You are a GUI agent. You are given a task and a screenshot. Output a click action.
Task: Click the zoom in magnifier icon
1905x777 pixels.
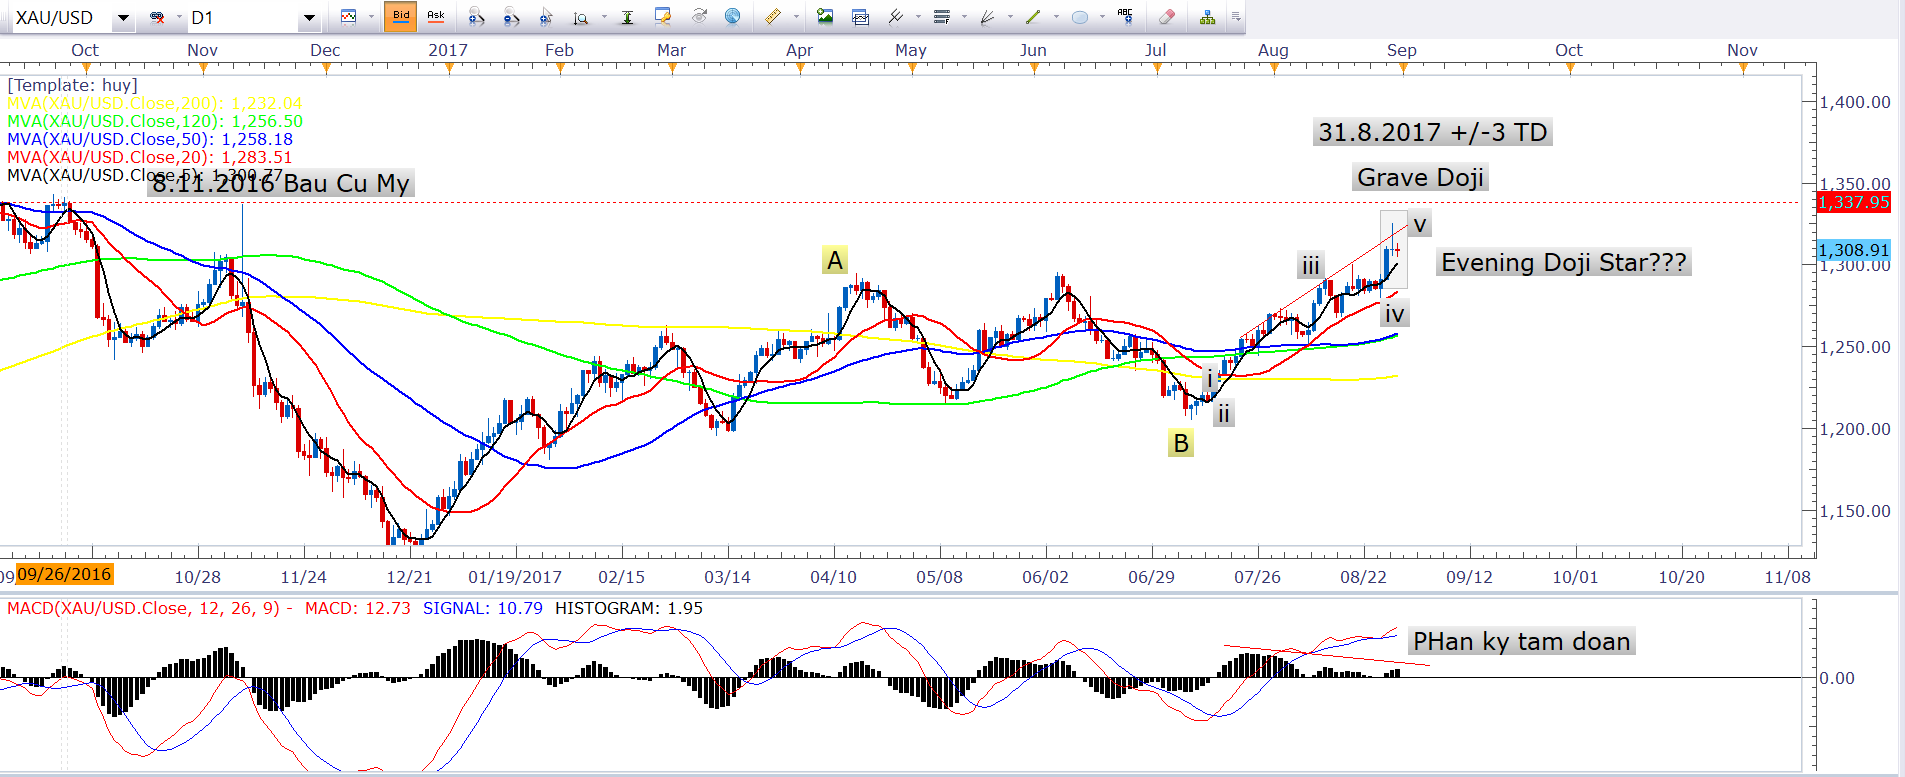(x=477, y=17)
